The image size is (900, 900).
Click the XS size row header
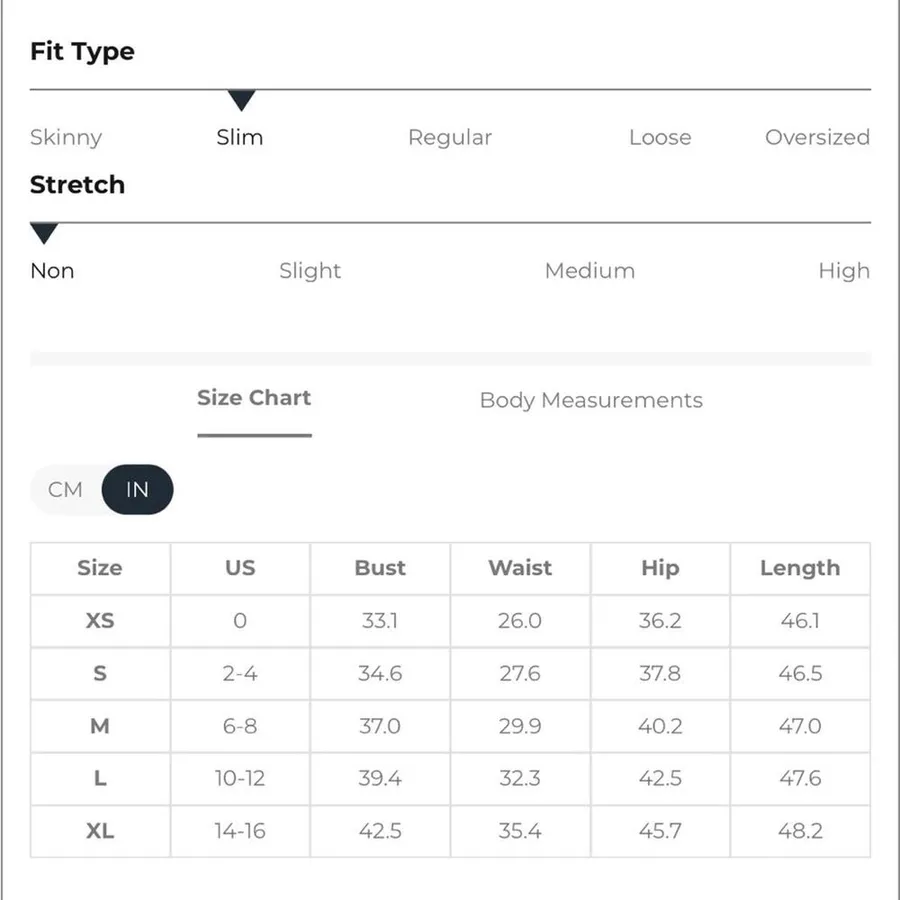click(x=100, y=620)
